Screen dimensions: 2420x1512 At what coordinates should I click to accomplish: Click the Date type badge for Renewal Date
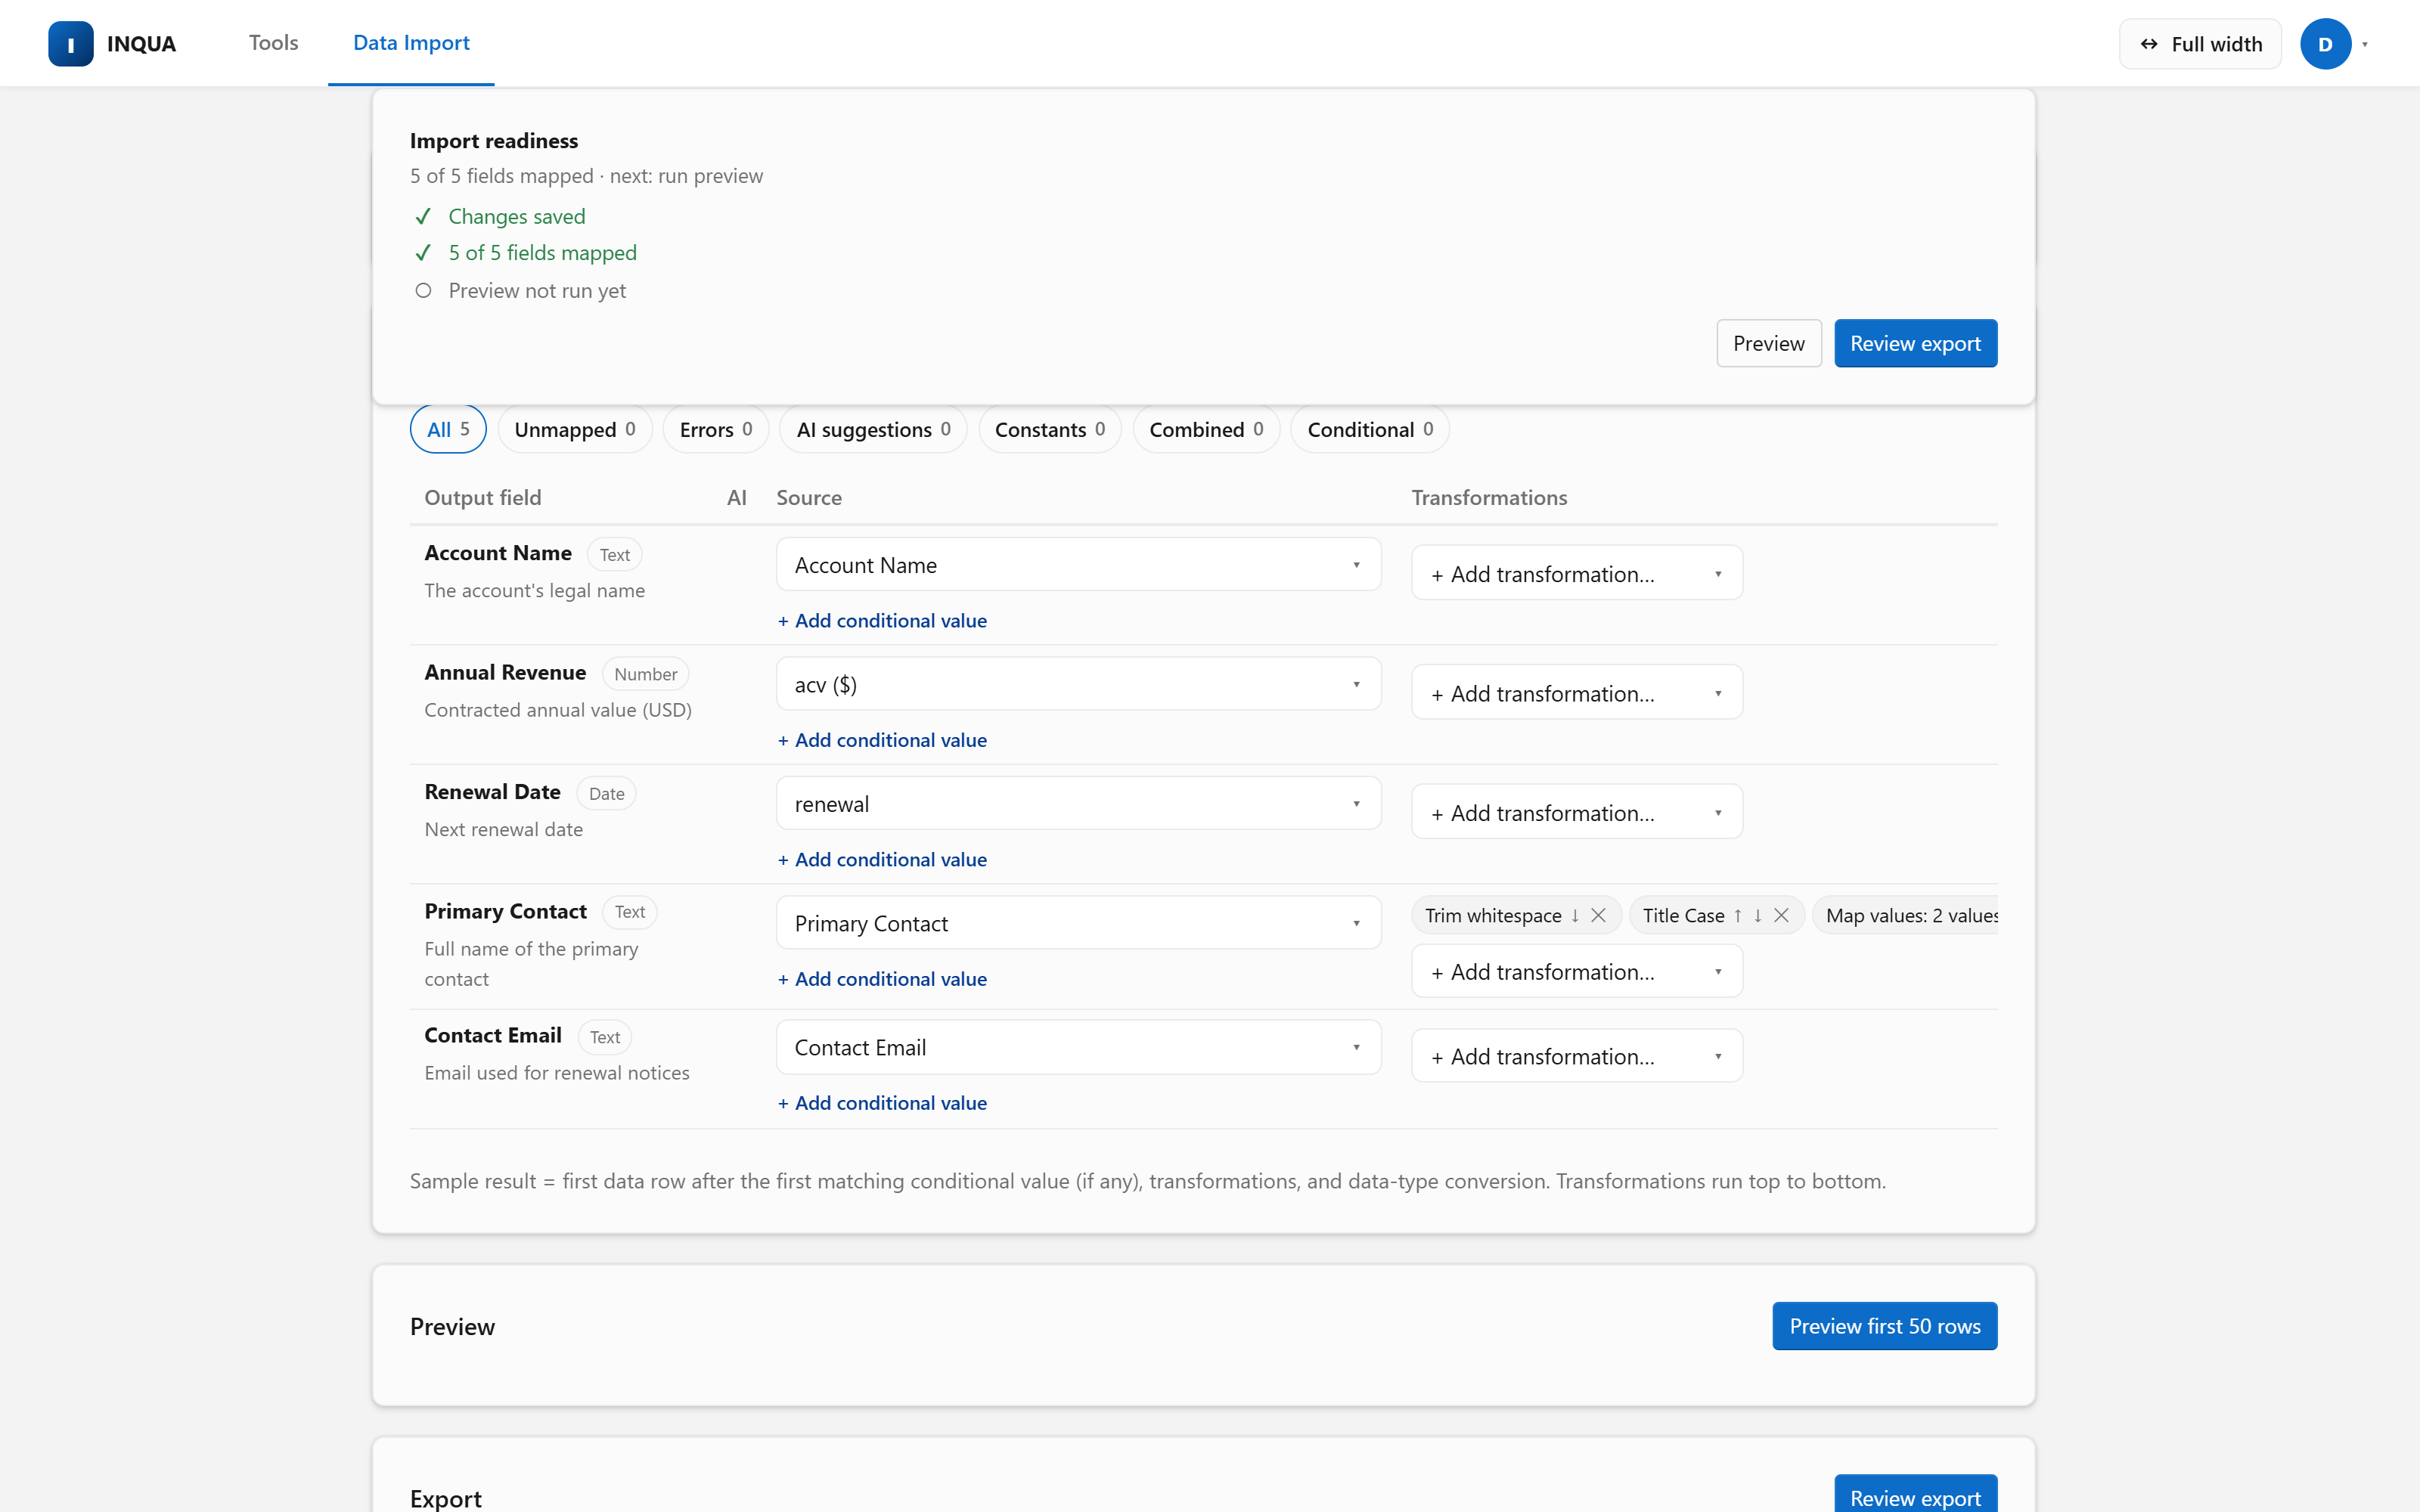tap(606, 793)
